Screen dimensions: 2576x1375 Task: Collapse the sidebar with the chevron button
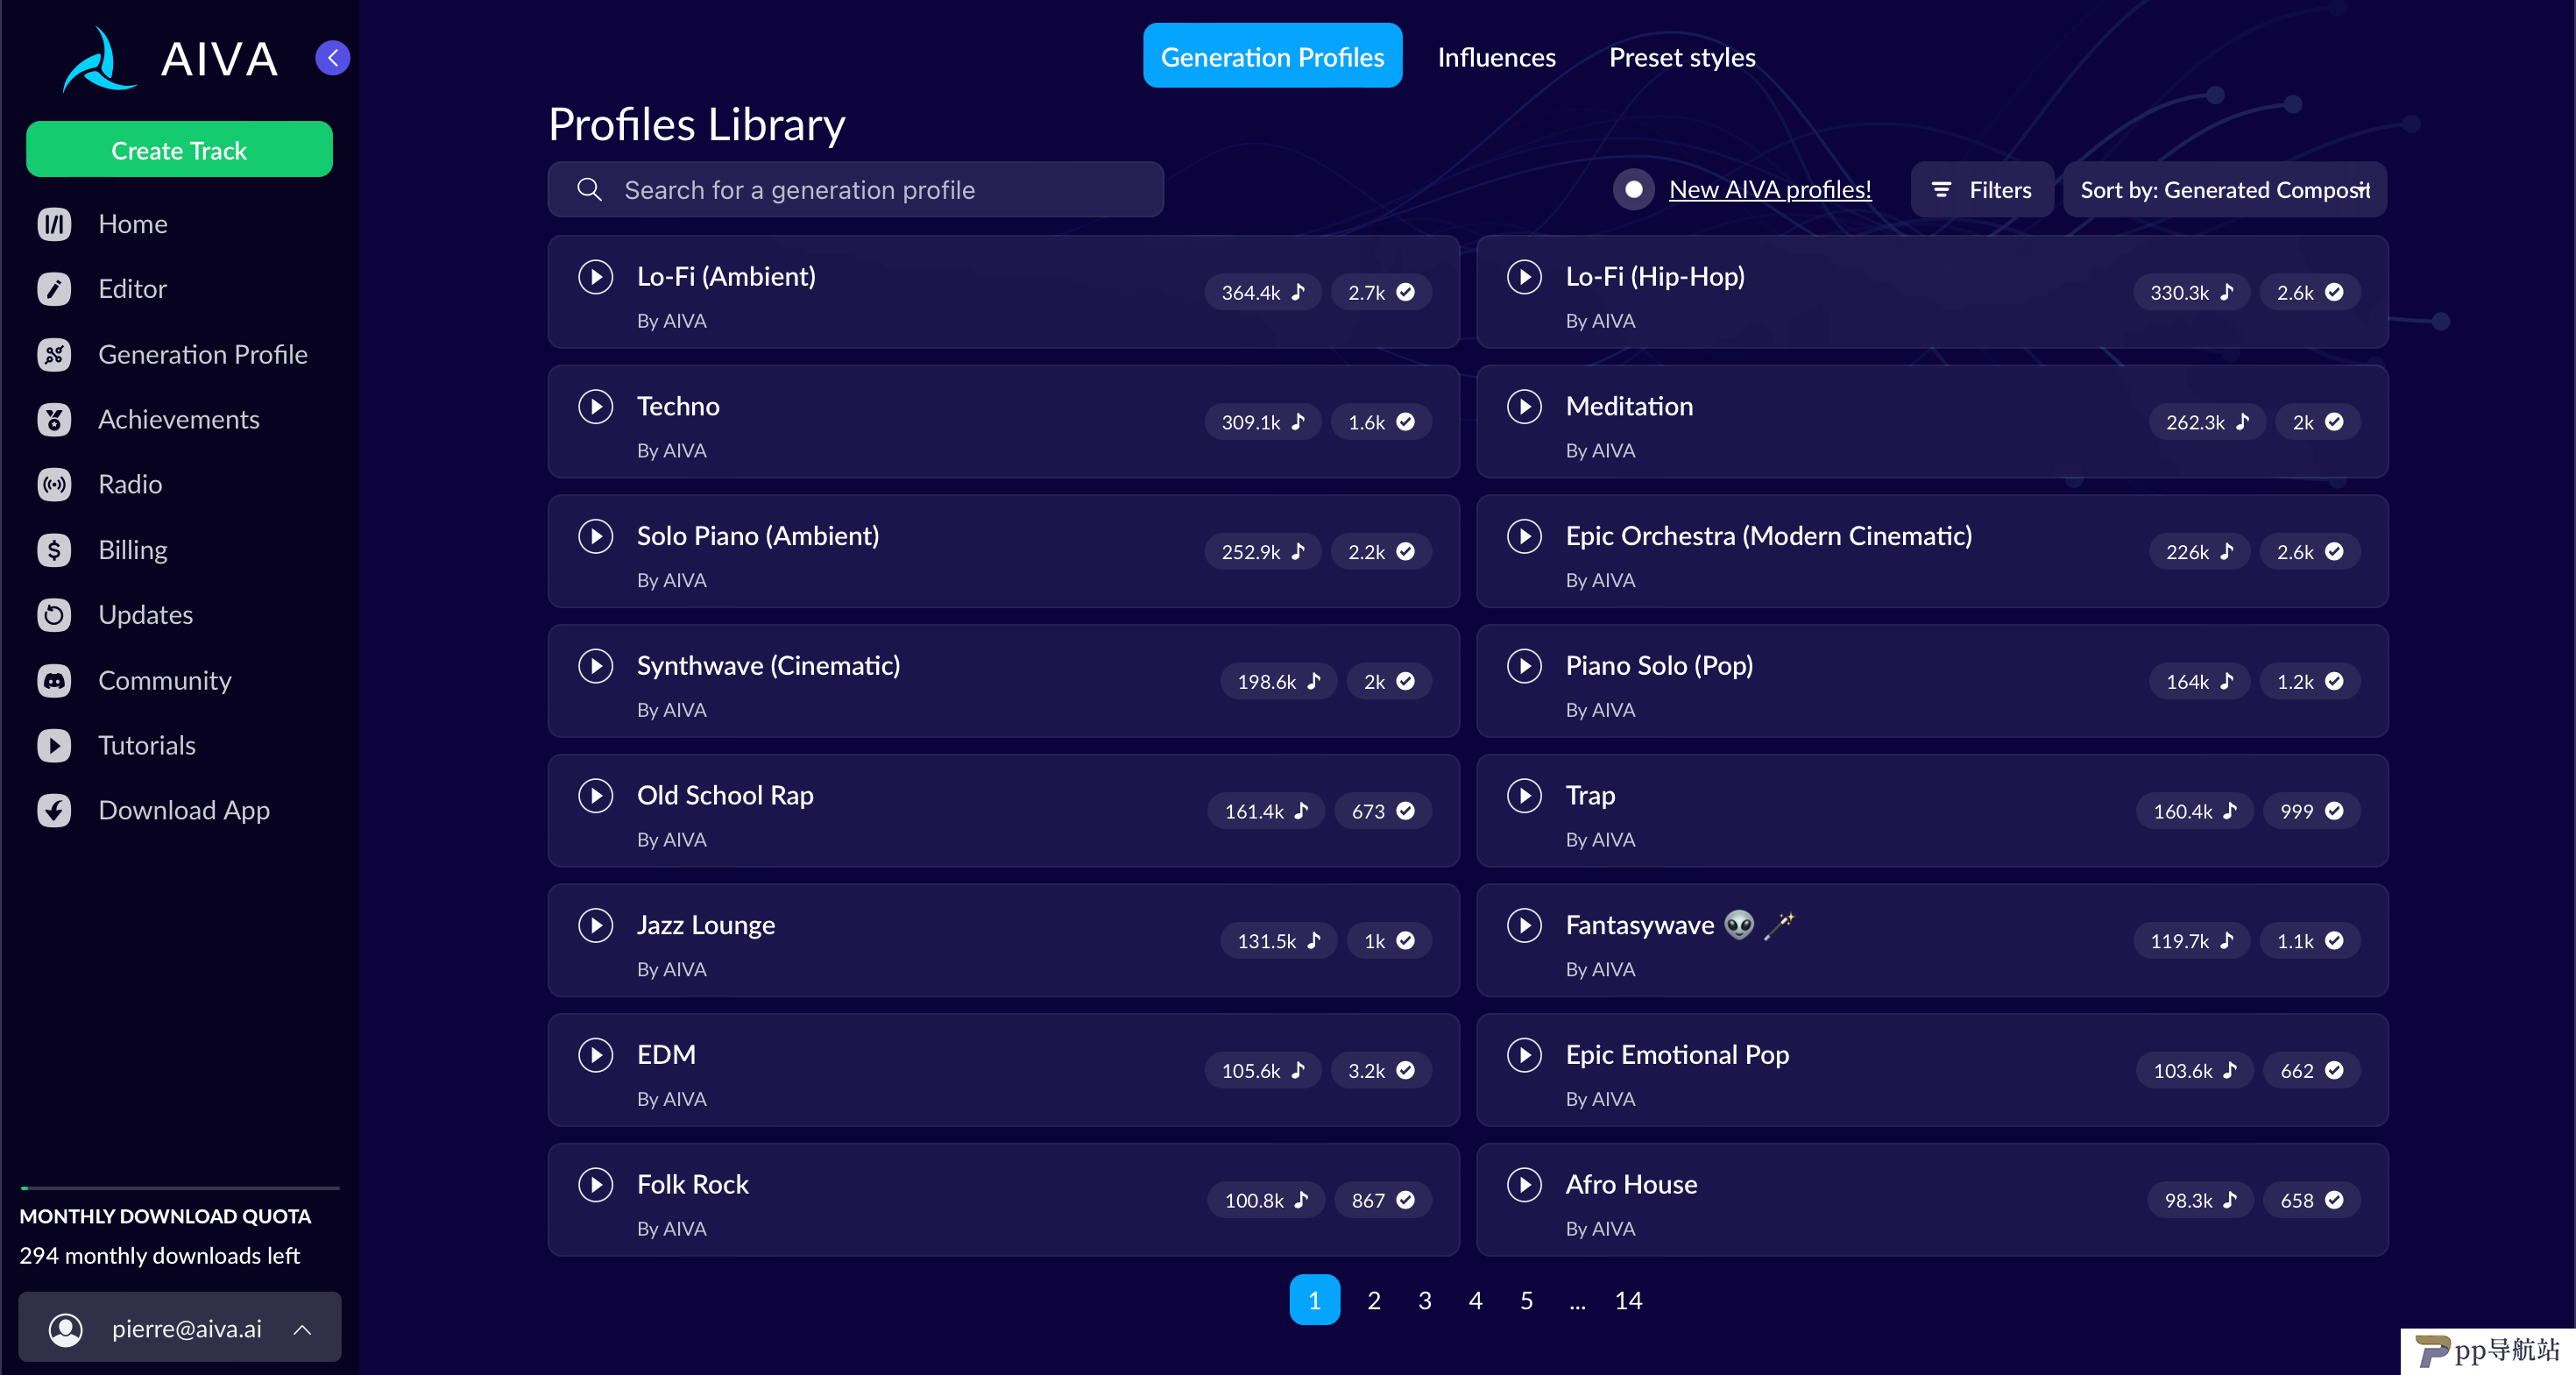332,58
